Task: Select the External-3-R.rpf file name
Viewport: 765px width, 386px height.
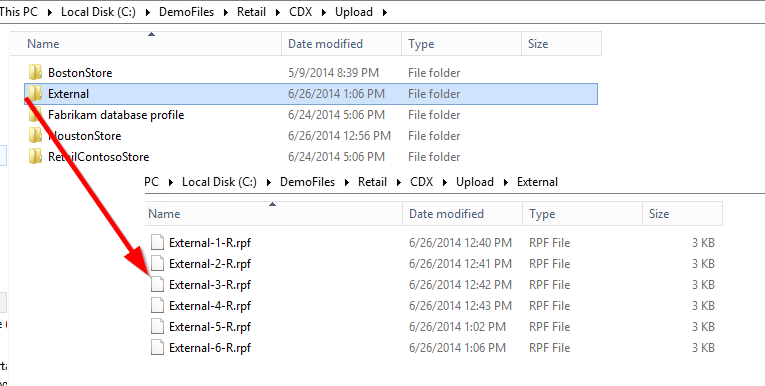Action: [x=210, y=284]
